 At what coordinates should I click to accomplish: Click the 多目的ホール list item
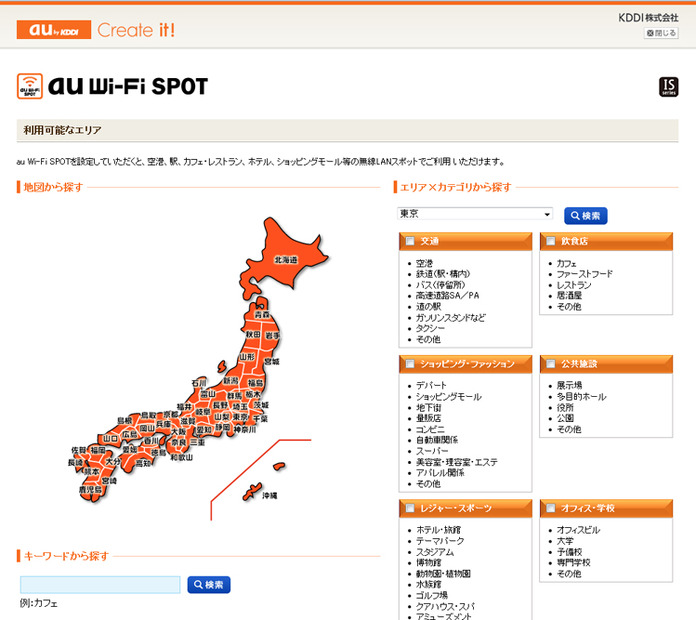pos(581,396)
